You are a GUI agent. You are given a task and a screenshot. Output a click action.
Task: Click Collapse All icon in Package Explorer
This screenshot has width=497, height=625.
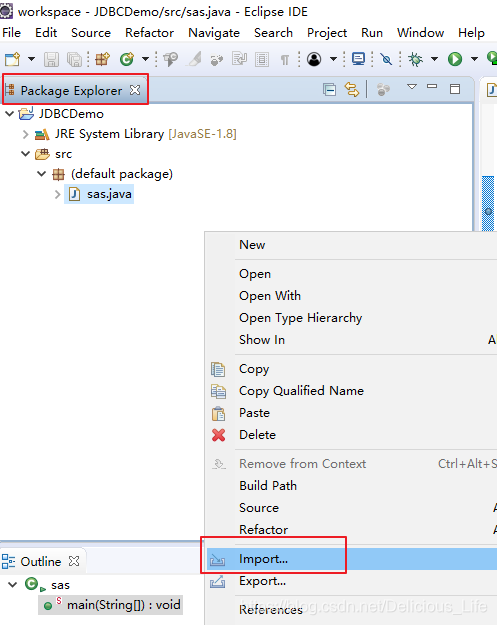point(330,90)
